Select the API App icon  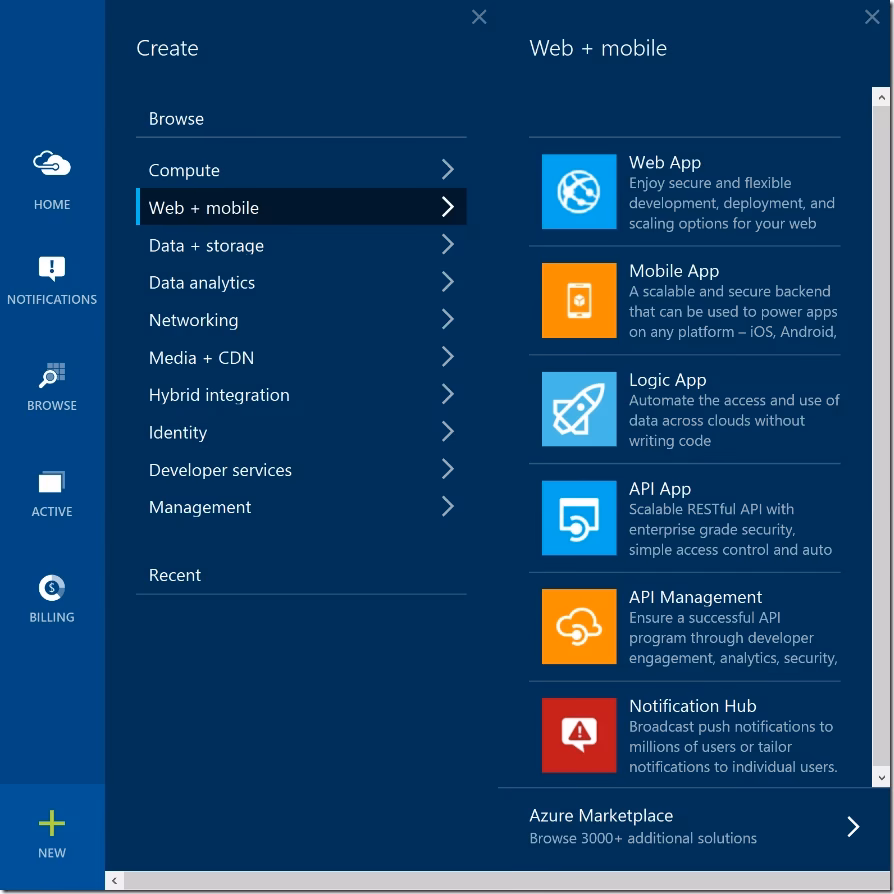[x=579, y=518]
